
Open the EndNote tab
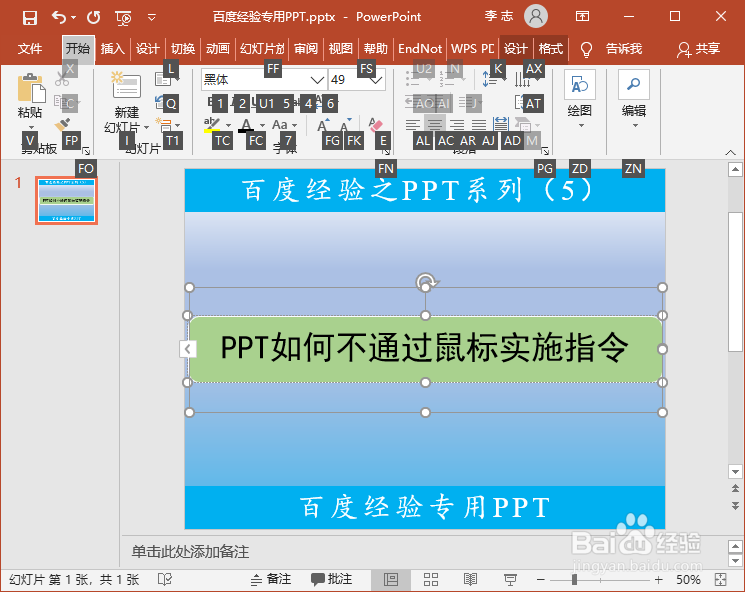click(420, 48)
